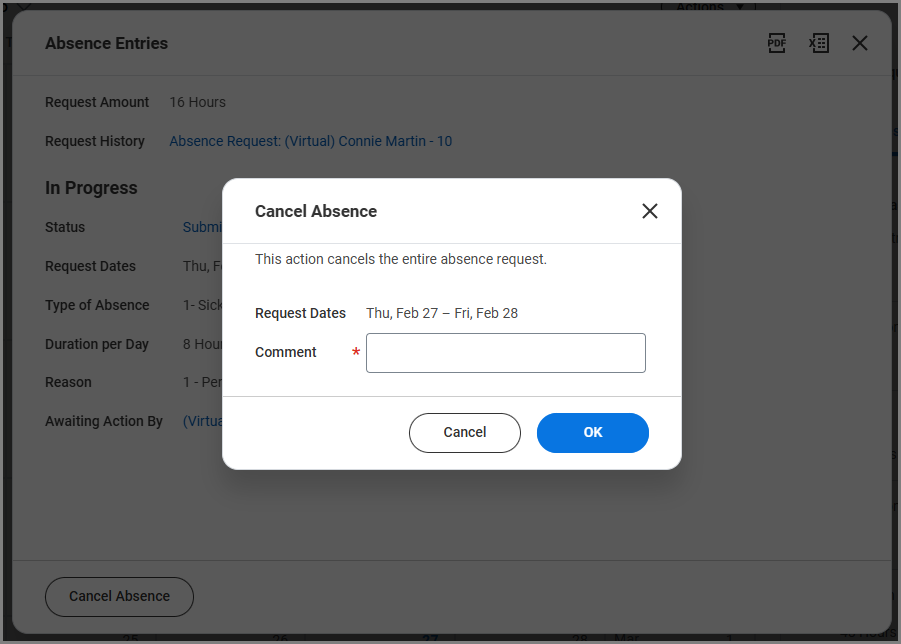Screen dimensions: 901x644
Task: Click the Thu, Feb 27 – Fri, Feb 28 dates
Action: tap(441, 313)
